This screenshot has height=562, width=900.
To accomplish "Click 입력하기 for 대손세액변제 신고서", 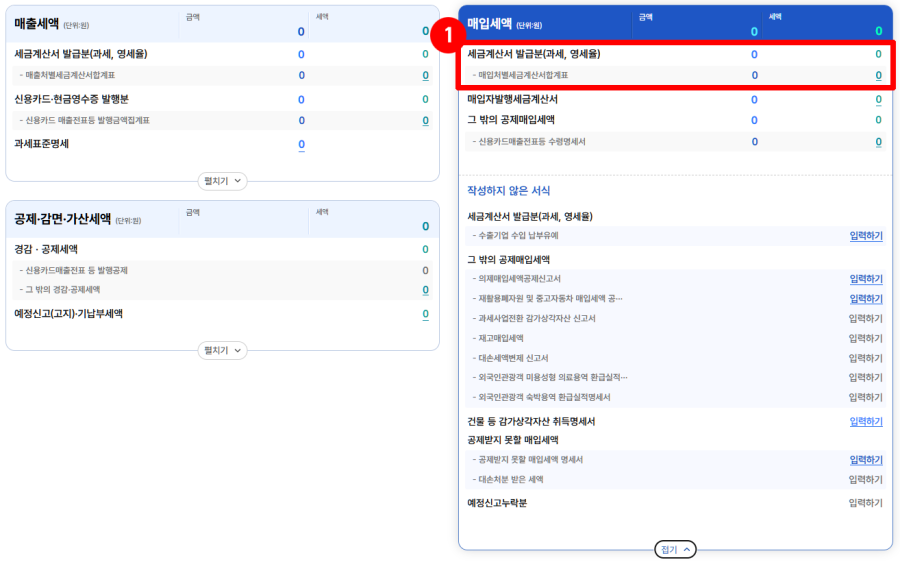I will (865, 358).
